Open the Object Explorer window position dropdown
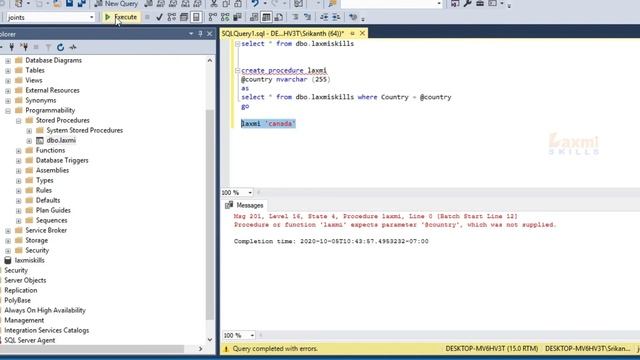Image resolution: width=640 pixels, height=360 pixels. point(191,34)
